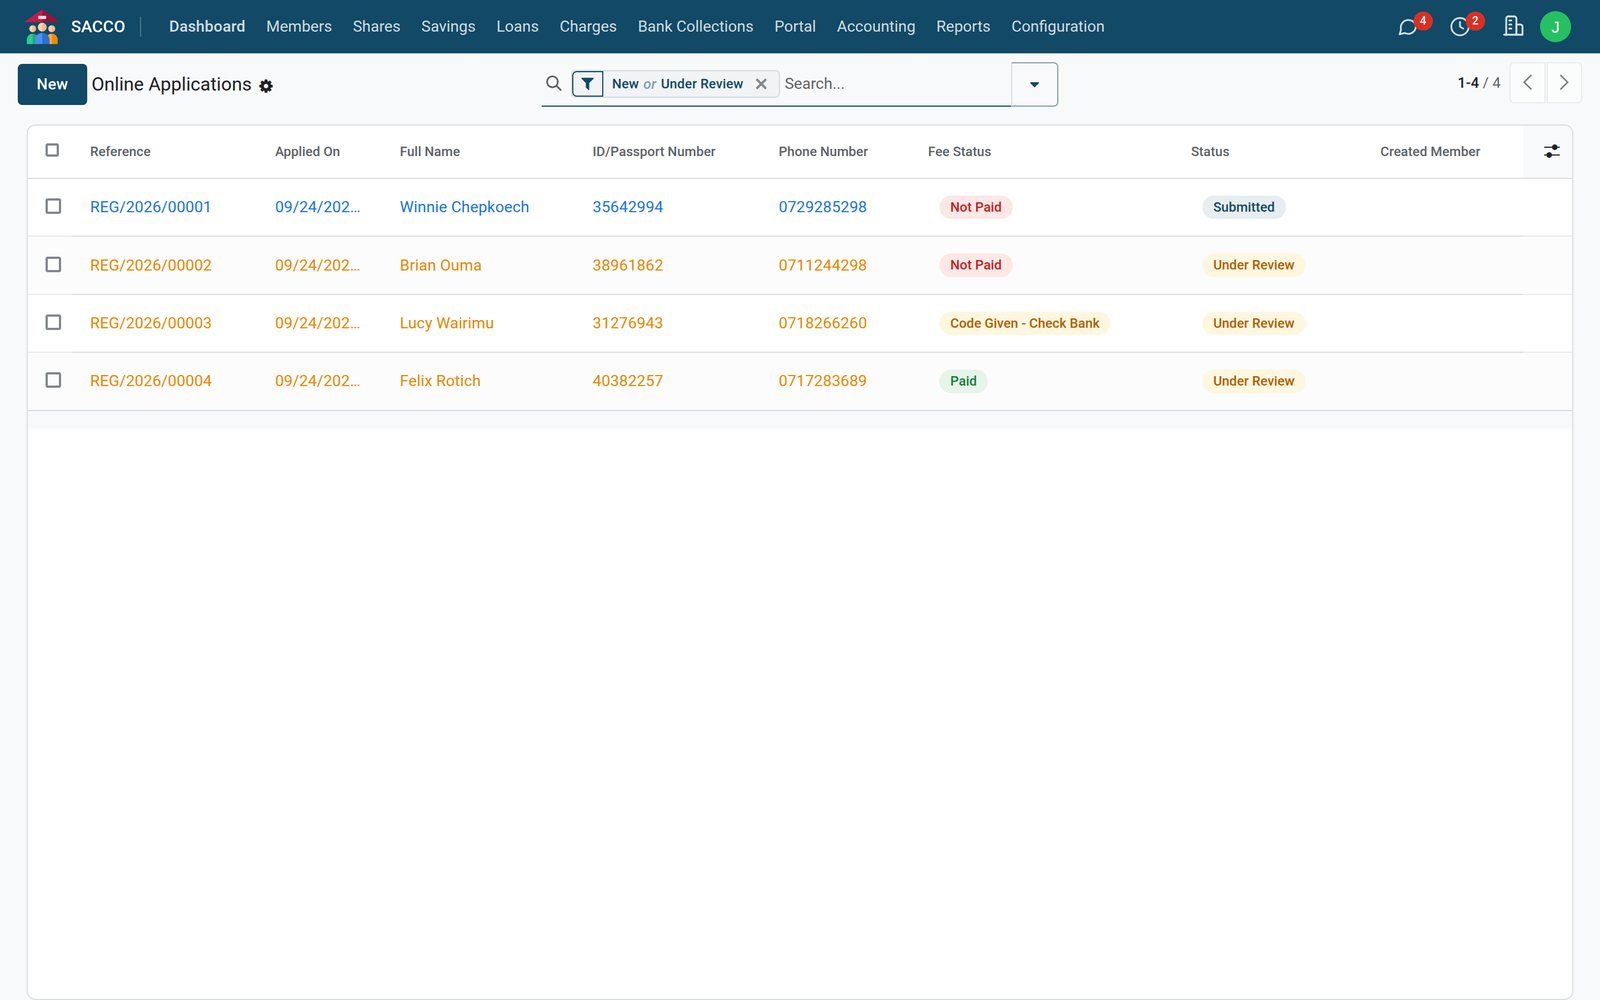Open the company building switcher icon
The height and width of the screenshot is (1000, 1600).
[1513, 27]
